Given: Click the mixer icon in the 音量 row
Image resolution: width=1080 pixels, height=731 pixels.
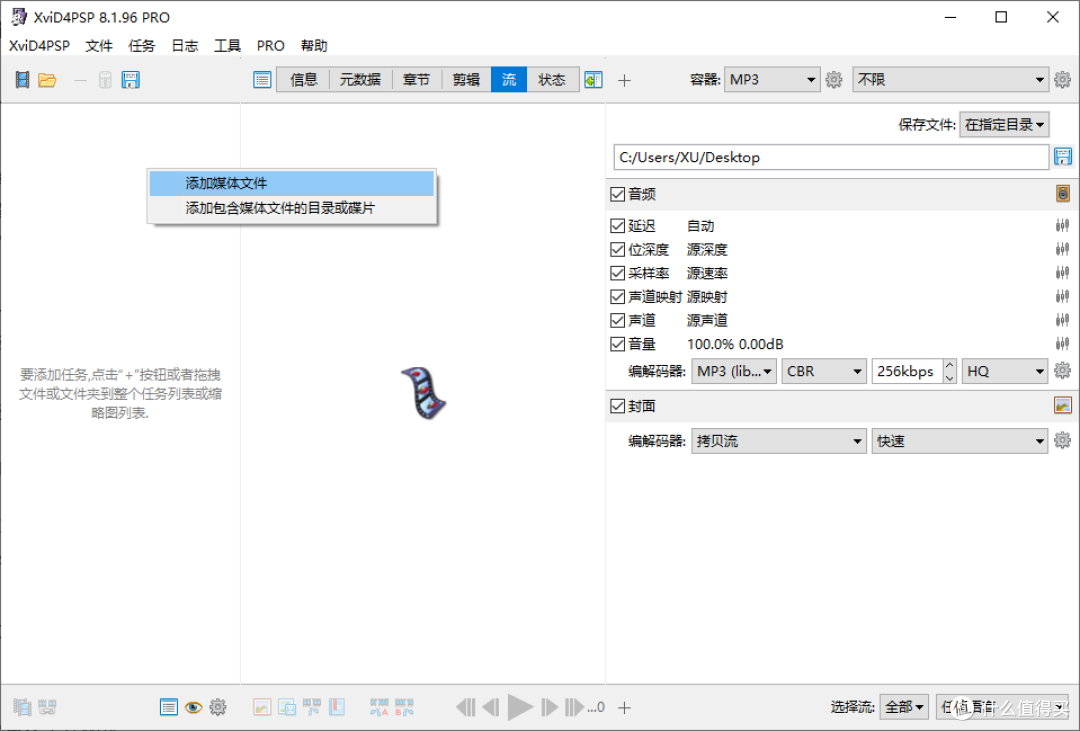Looking at the screenshot, I should [x=1062, y=343].
